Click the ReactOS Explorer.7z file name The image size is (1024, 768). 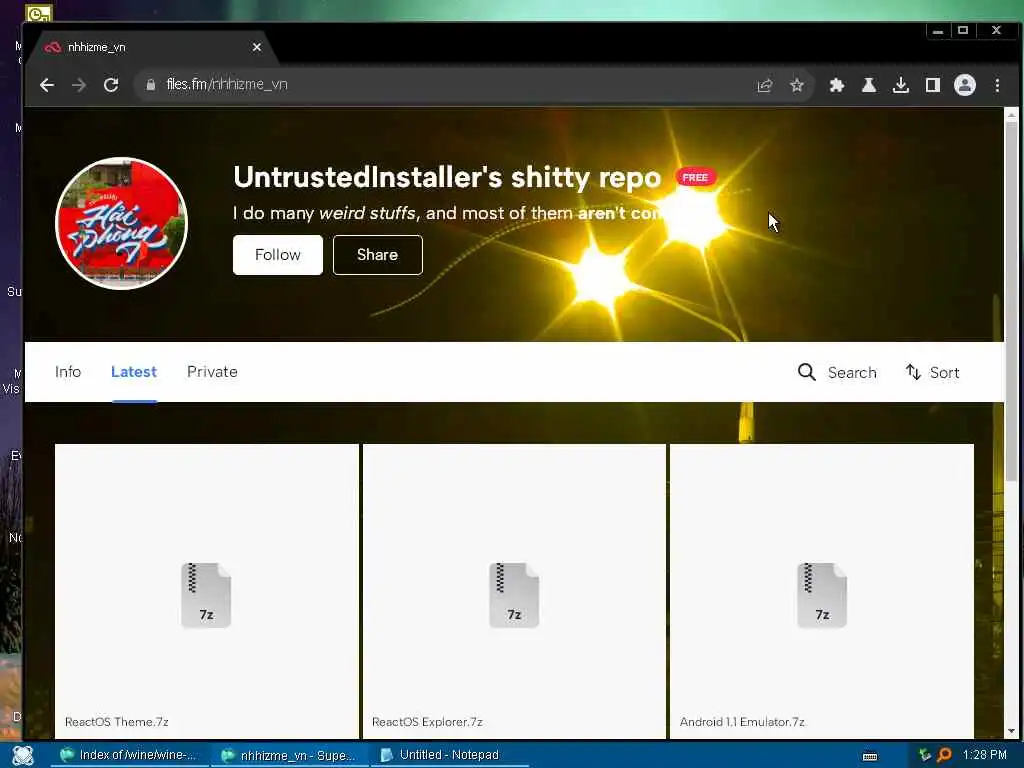pyautogui.click(x=427, y=722)
